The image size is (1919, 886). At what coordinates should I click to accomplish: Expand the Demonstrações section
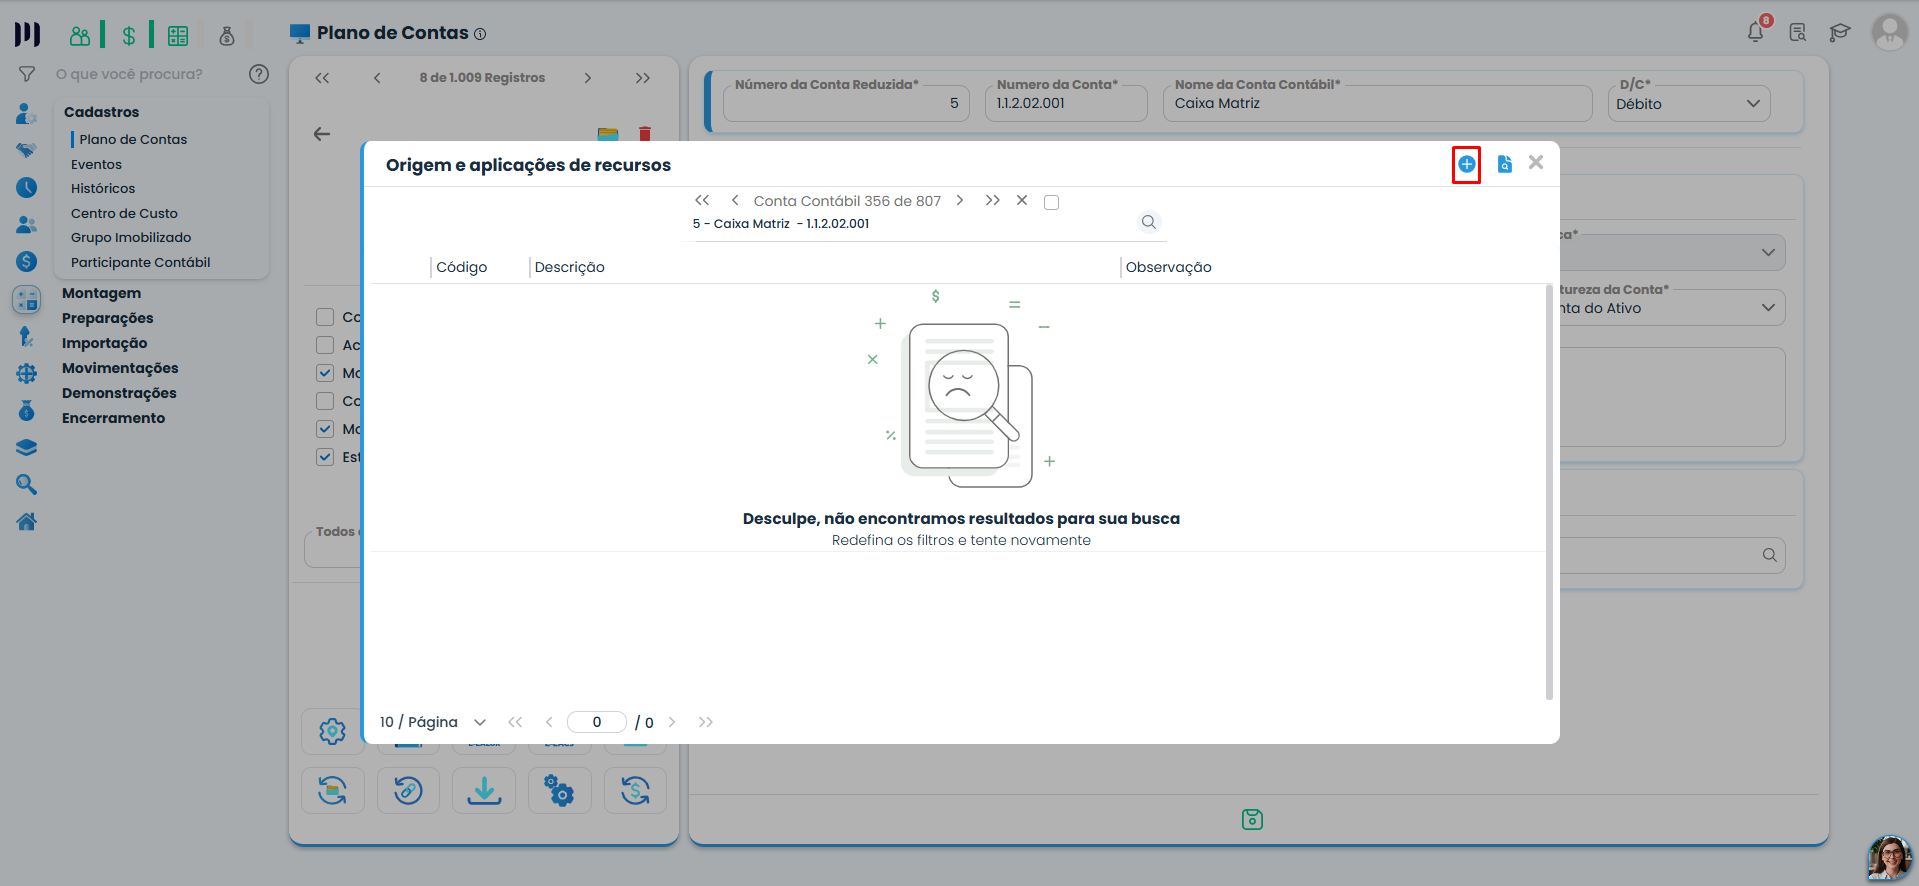pyautogui.click(x=119, y=393)
